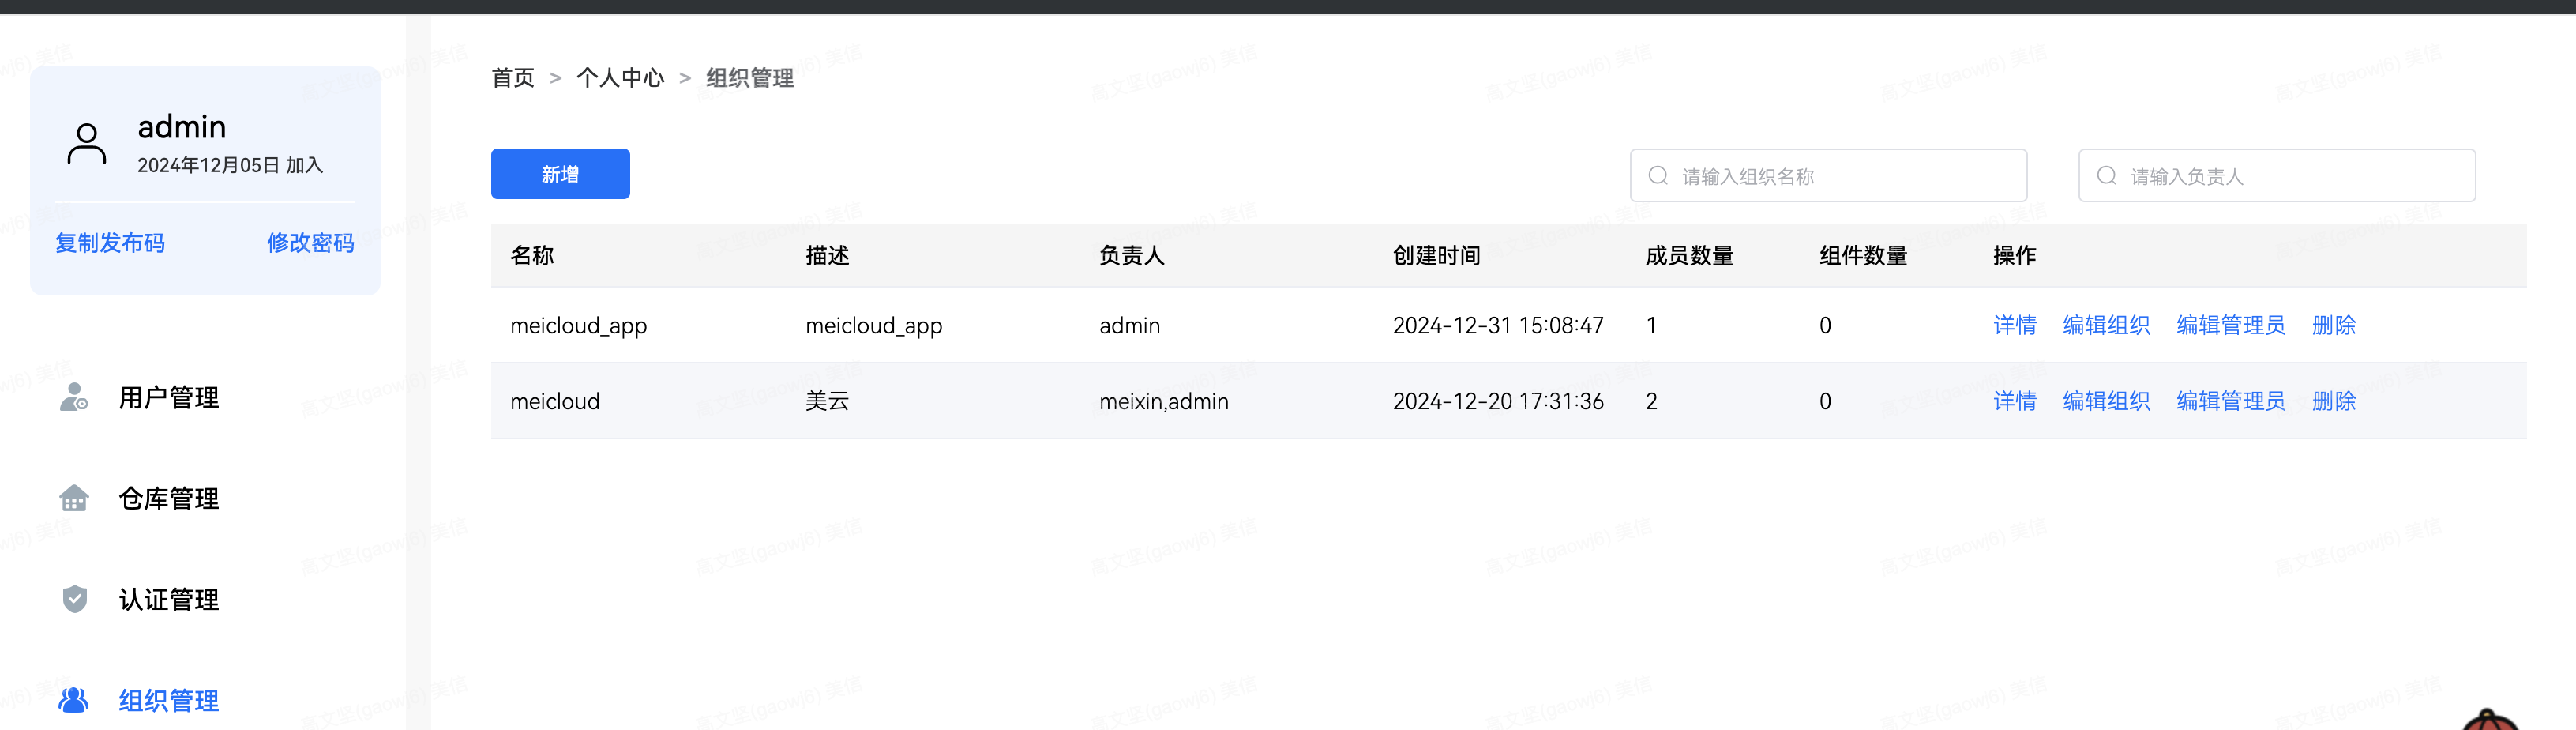Click the 描述 column header

pyautogui.click(x=827, y=256)
